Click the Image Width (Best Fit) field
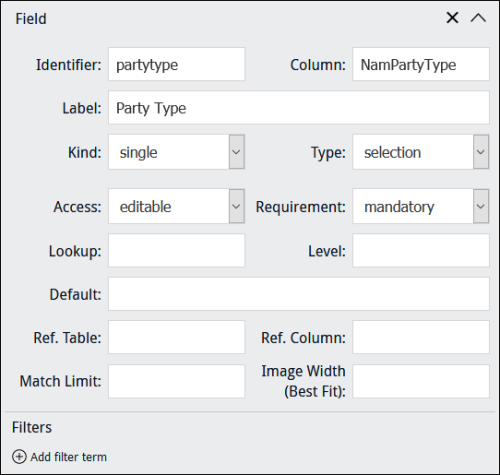The image size is (500, 475). 421,381
